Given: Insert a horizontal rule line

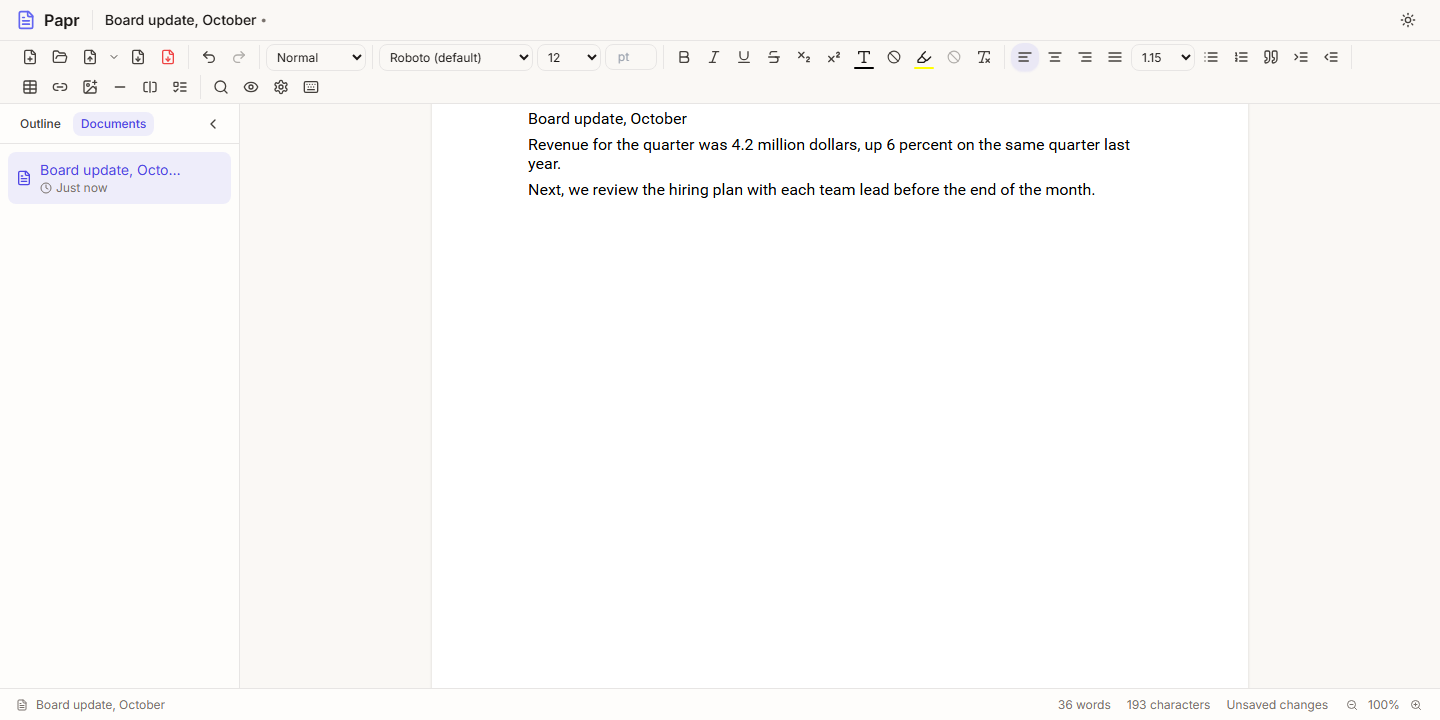Looking at the screenshot, I should pyautogui.click(x=120, y=87).
